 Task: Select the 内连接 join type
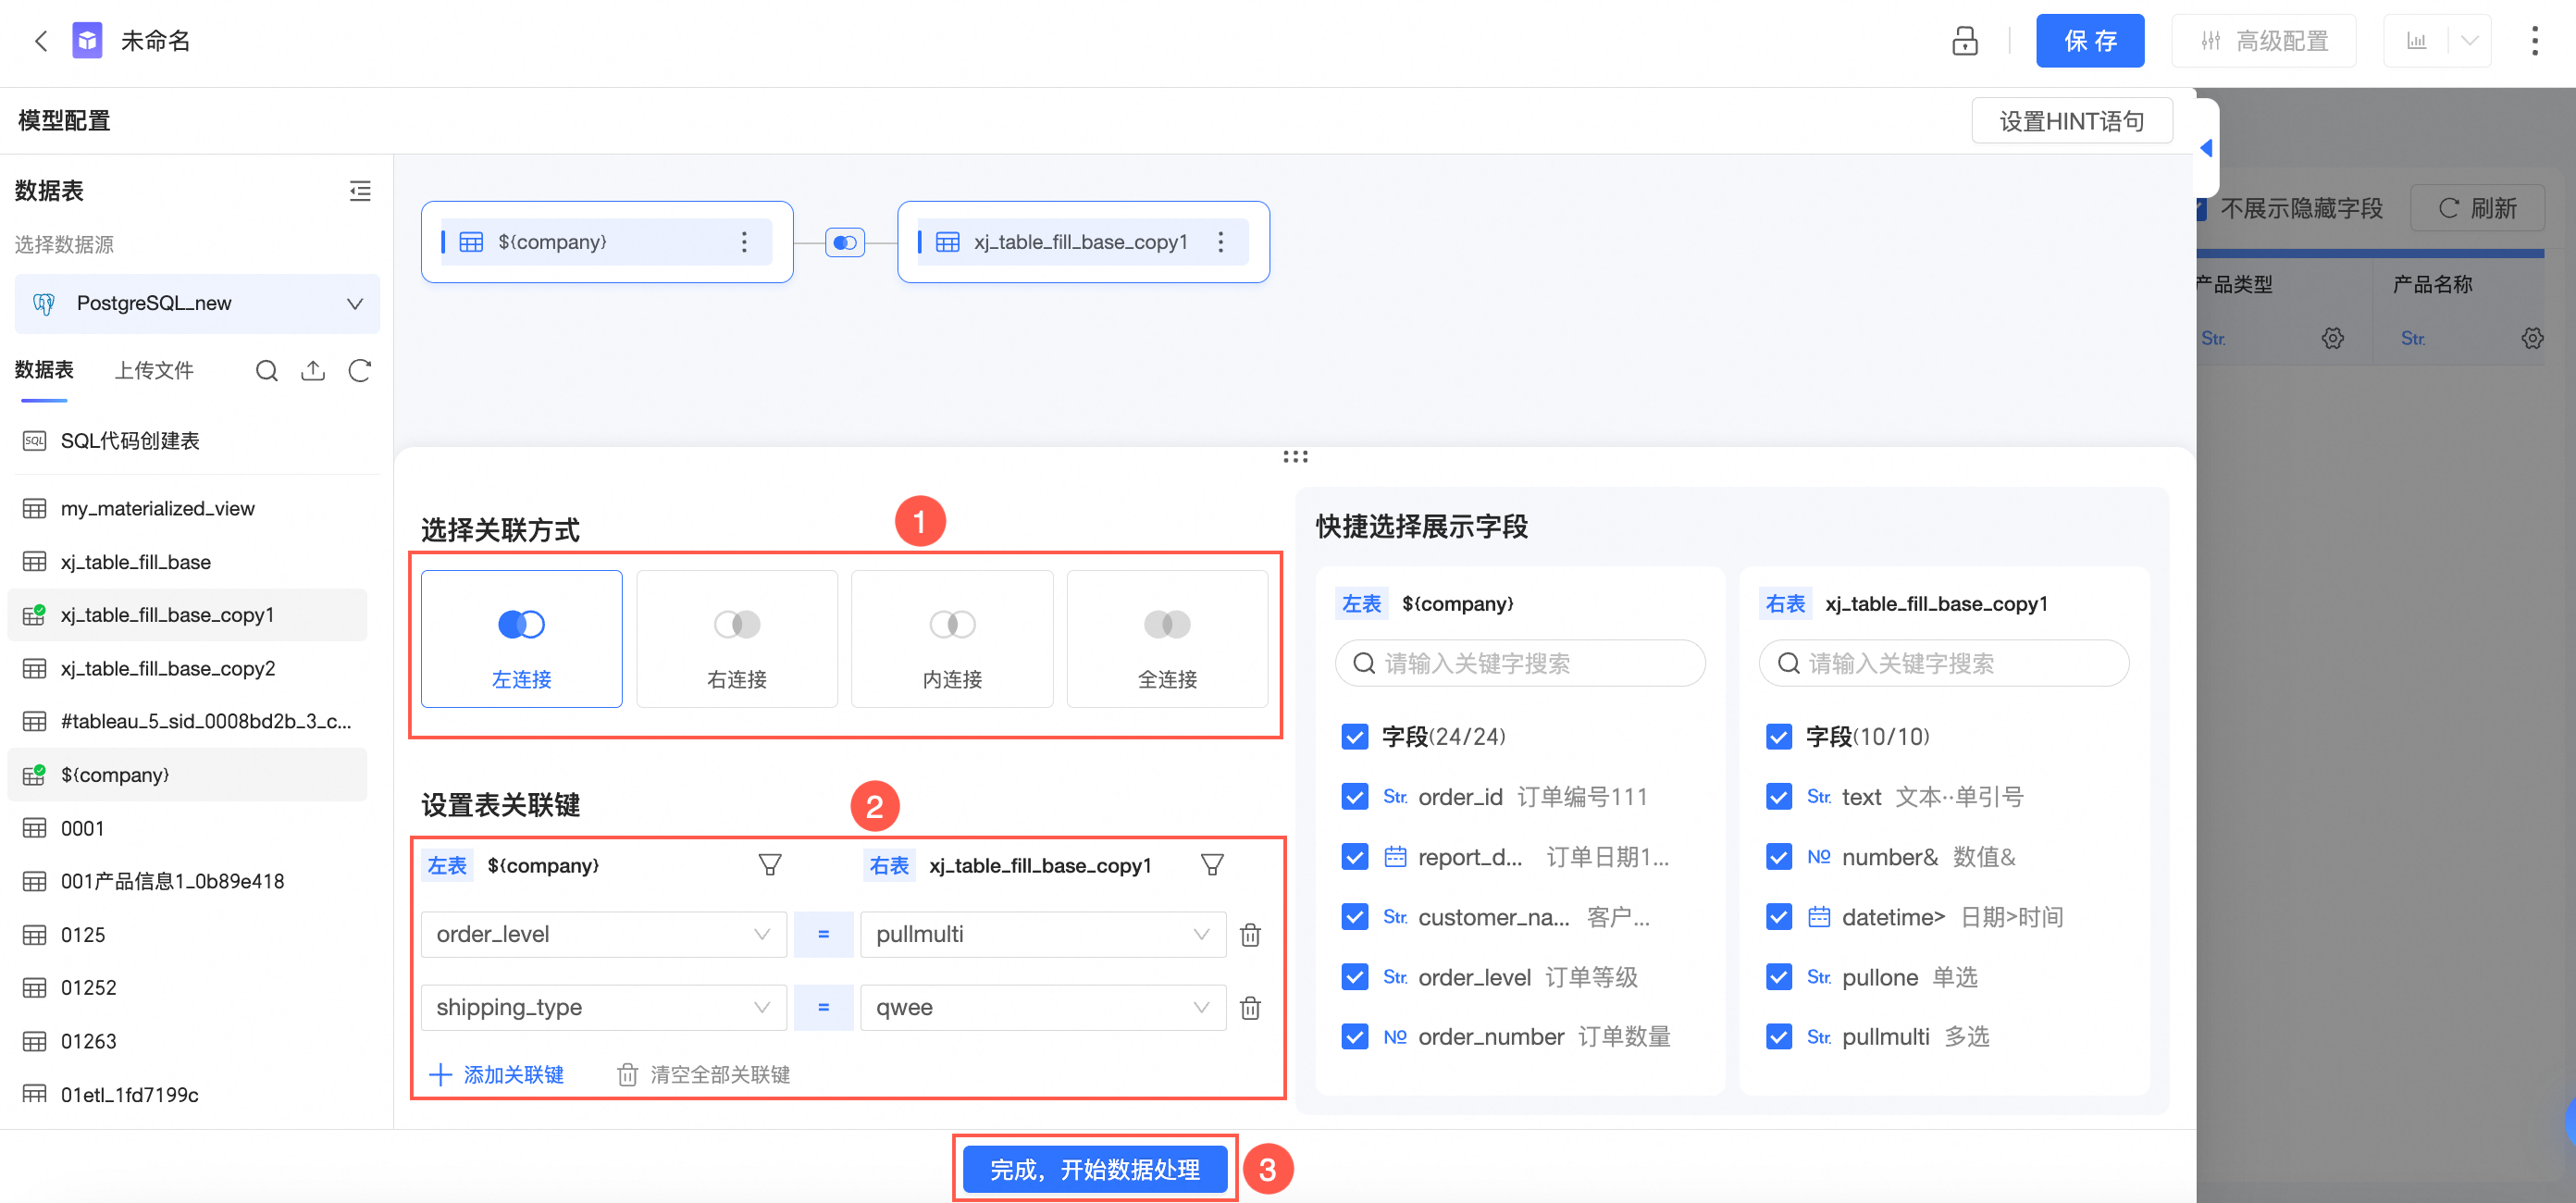[x=951, y=639]
